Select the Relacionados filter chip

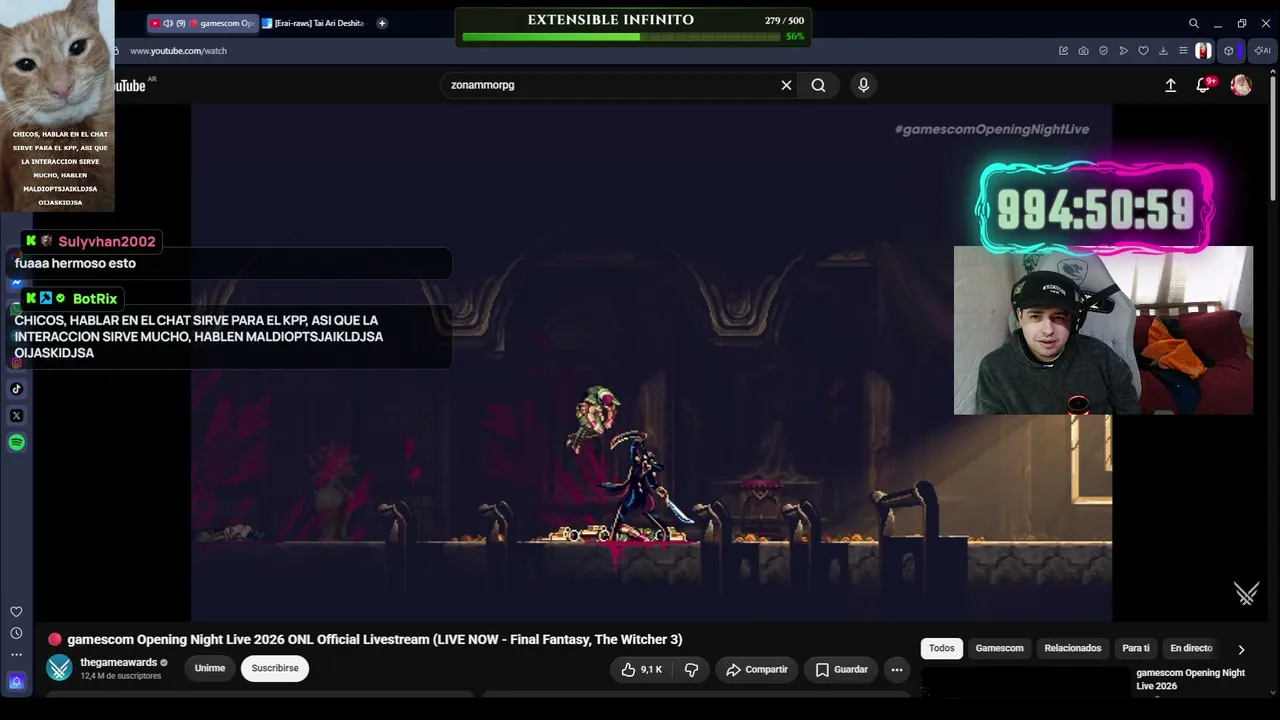(x=1073, y=649)
